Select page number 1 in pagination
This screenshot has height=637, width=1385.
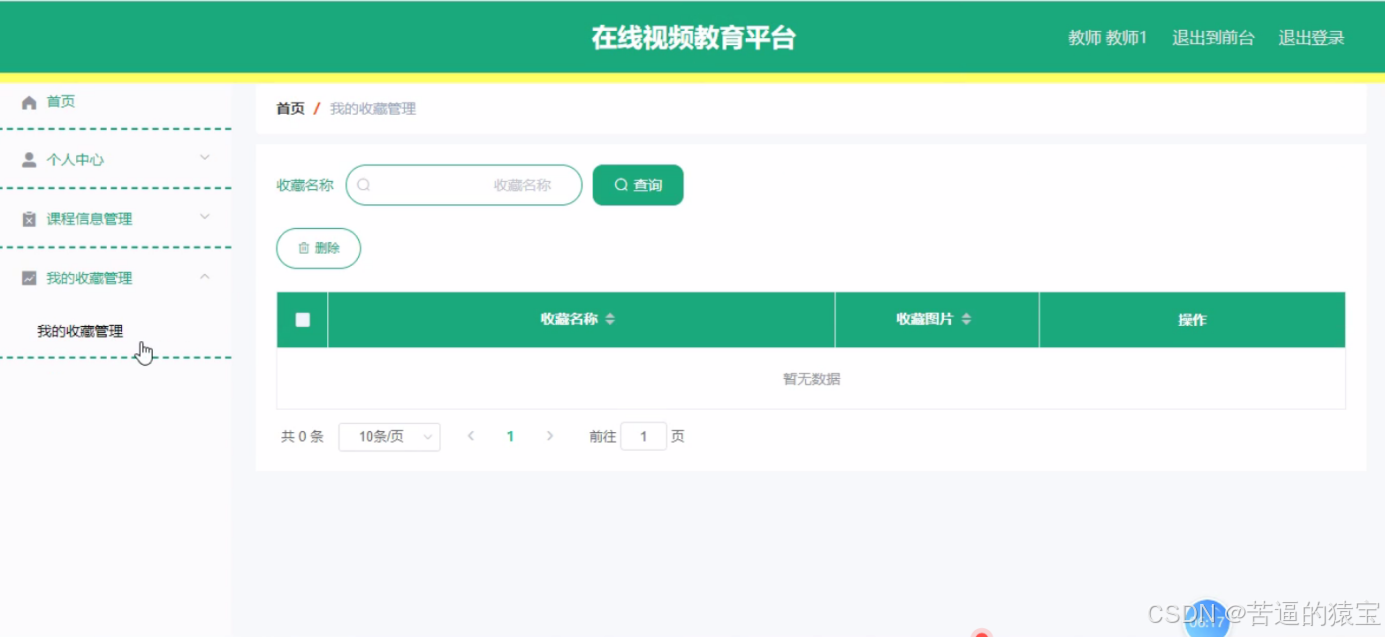[510, 437]
